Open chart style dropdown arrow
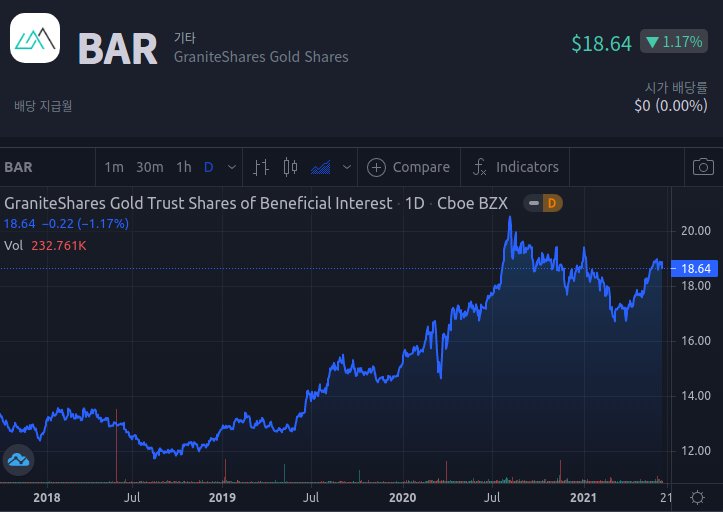Image resolution: width=723 pixels, height=512 pixels. coord(347,167)
